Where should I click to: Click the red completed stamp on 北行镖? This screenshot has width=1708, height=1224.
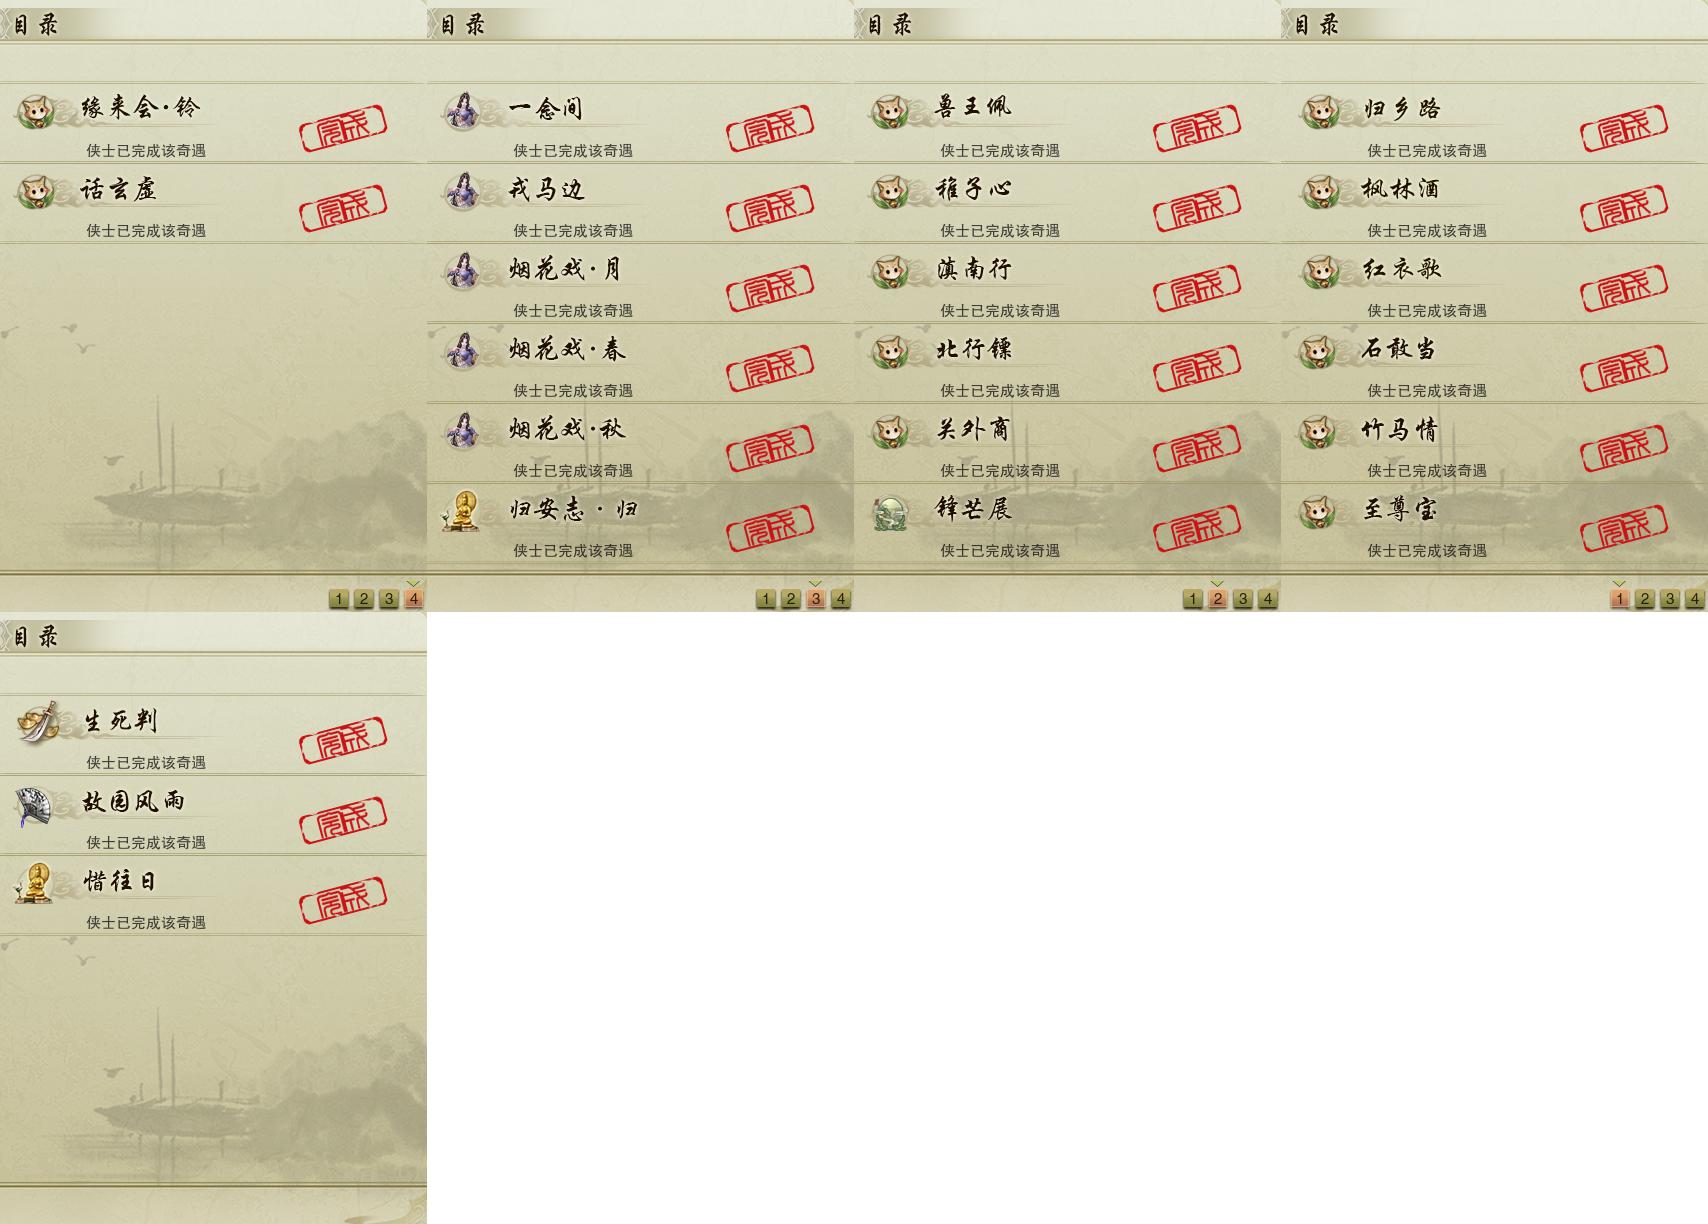(1197, 368)
